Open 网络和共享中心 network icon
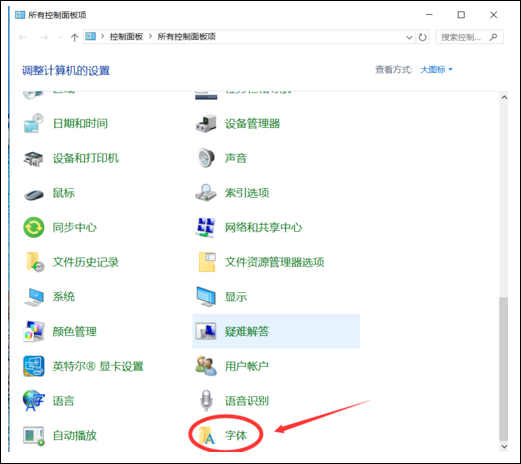 pyautogui.click(x=205, y=227)
